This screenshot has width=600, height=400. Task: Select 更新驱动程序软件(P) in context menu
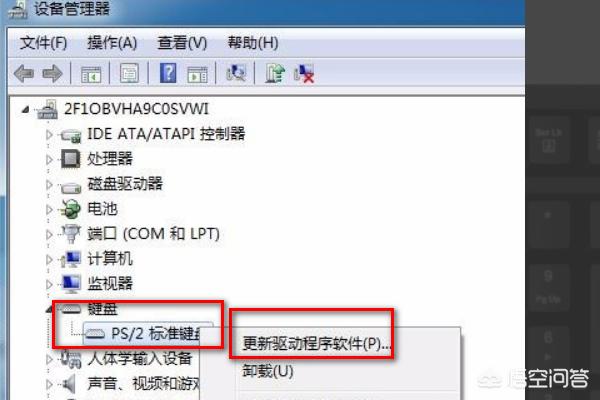[316, 343]
